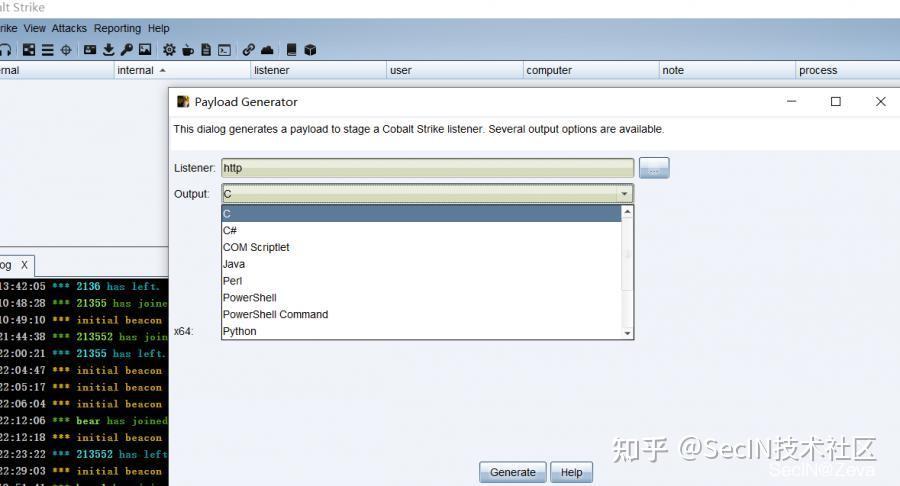Viewport: 900px width, 486px height.
Task: Open the Help book icon in toolbar
Action: click(292, 50)
